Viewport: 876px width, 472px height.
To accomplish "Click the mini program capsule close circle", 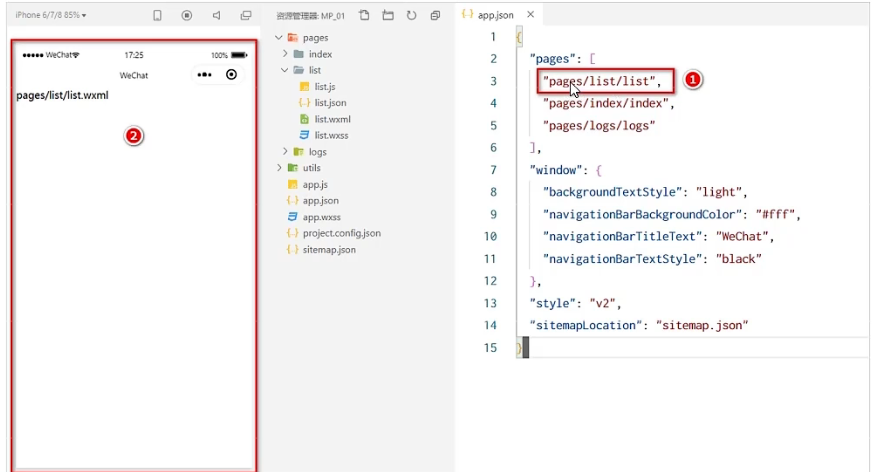I will pos(232,75).
